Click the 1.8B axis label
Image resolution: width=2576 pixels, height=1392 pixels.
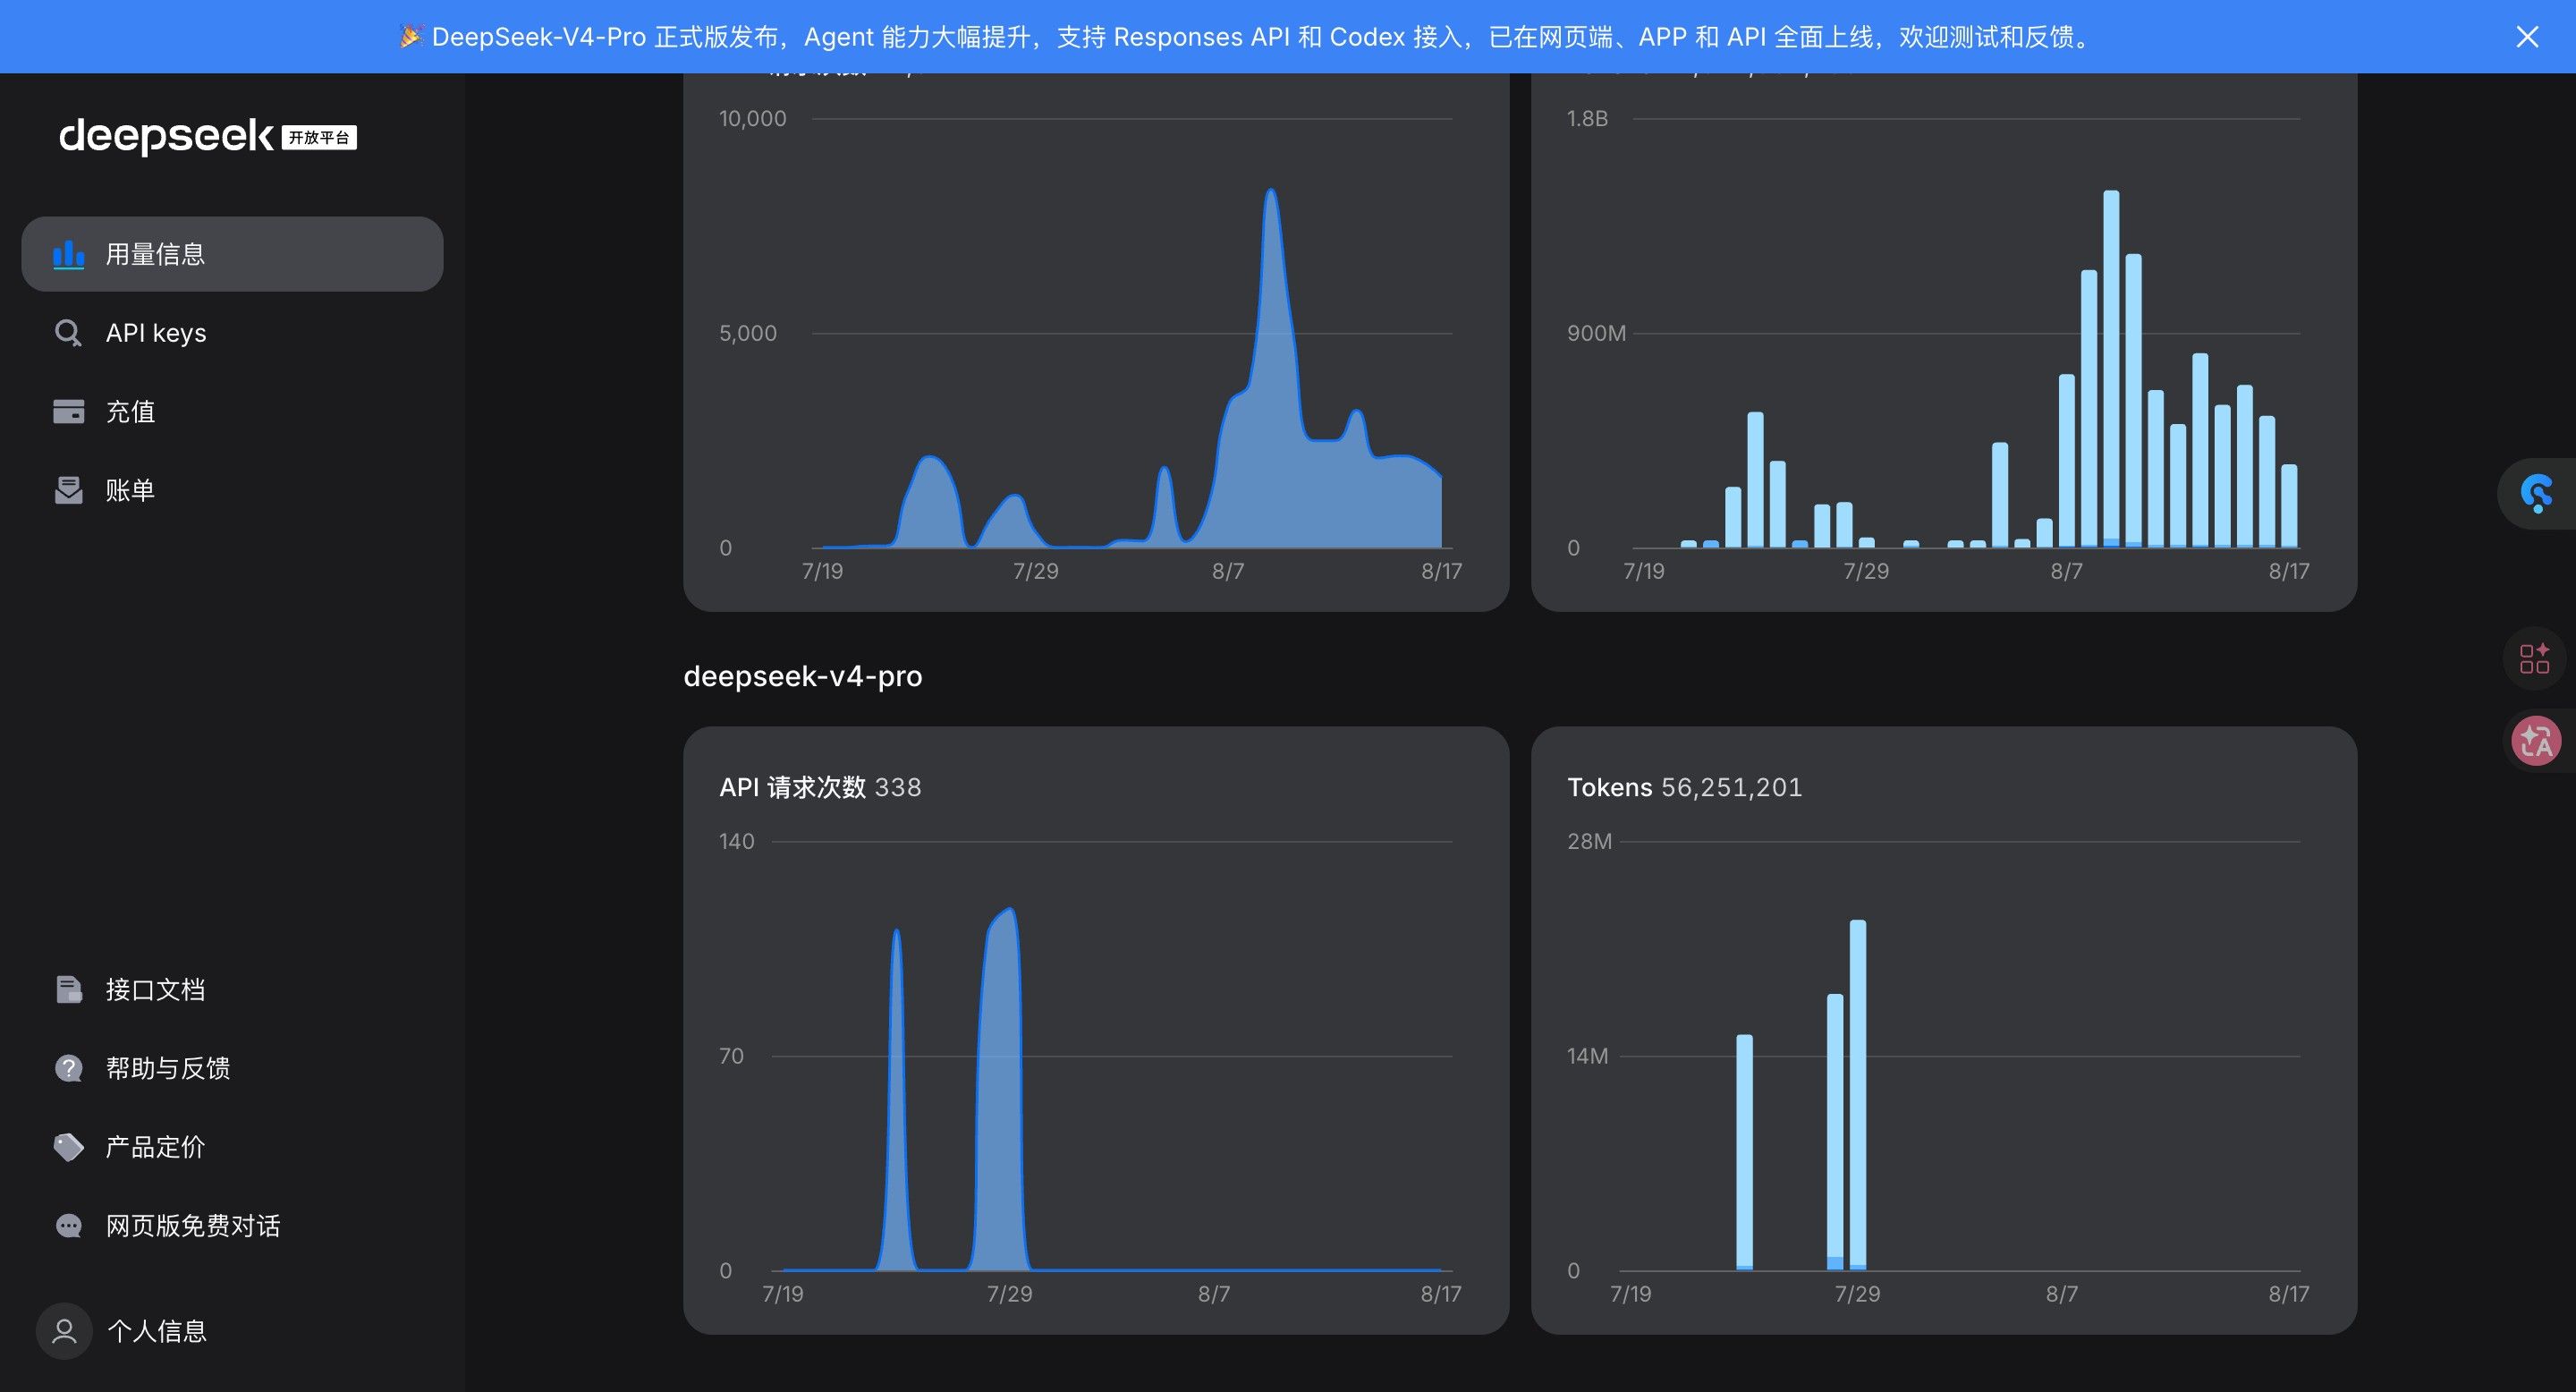point(1587,119)
